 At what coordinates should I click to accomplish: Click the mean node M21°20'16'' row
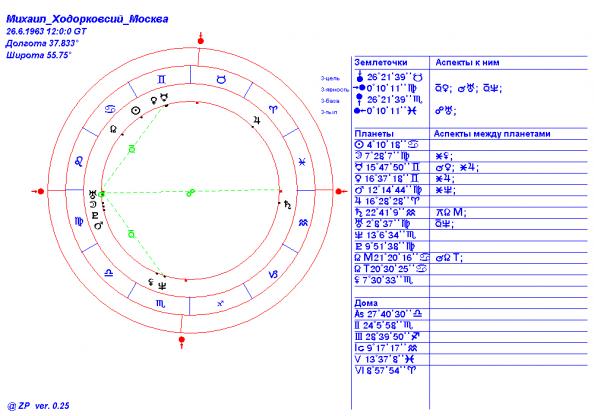click(x=392, y=258)
